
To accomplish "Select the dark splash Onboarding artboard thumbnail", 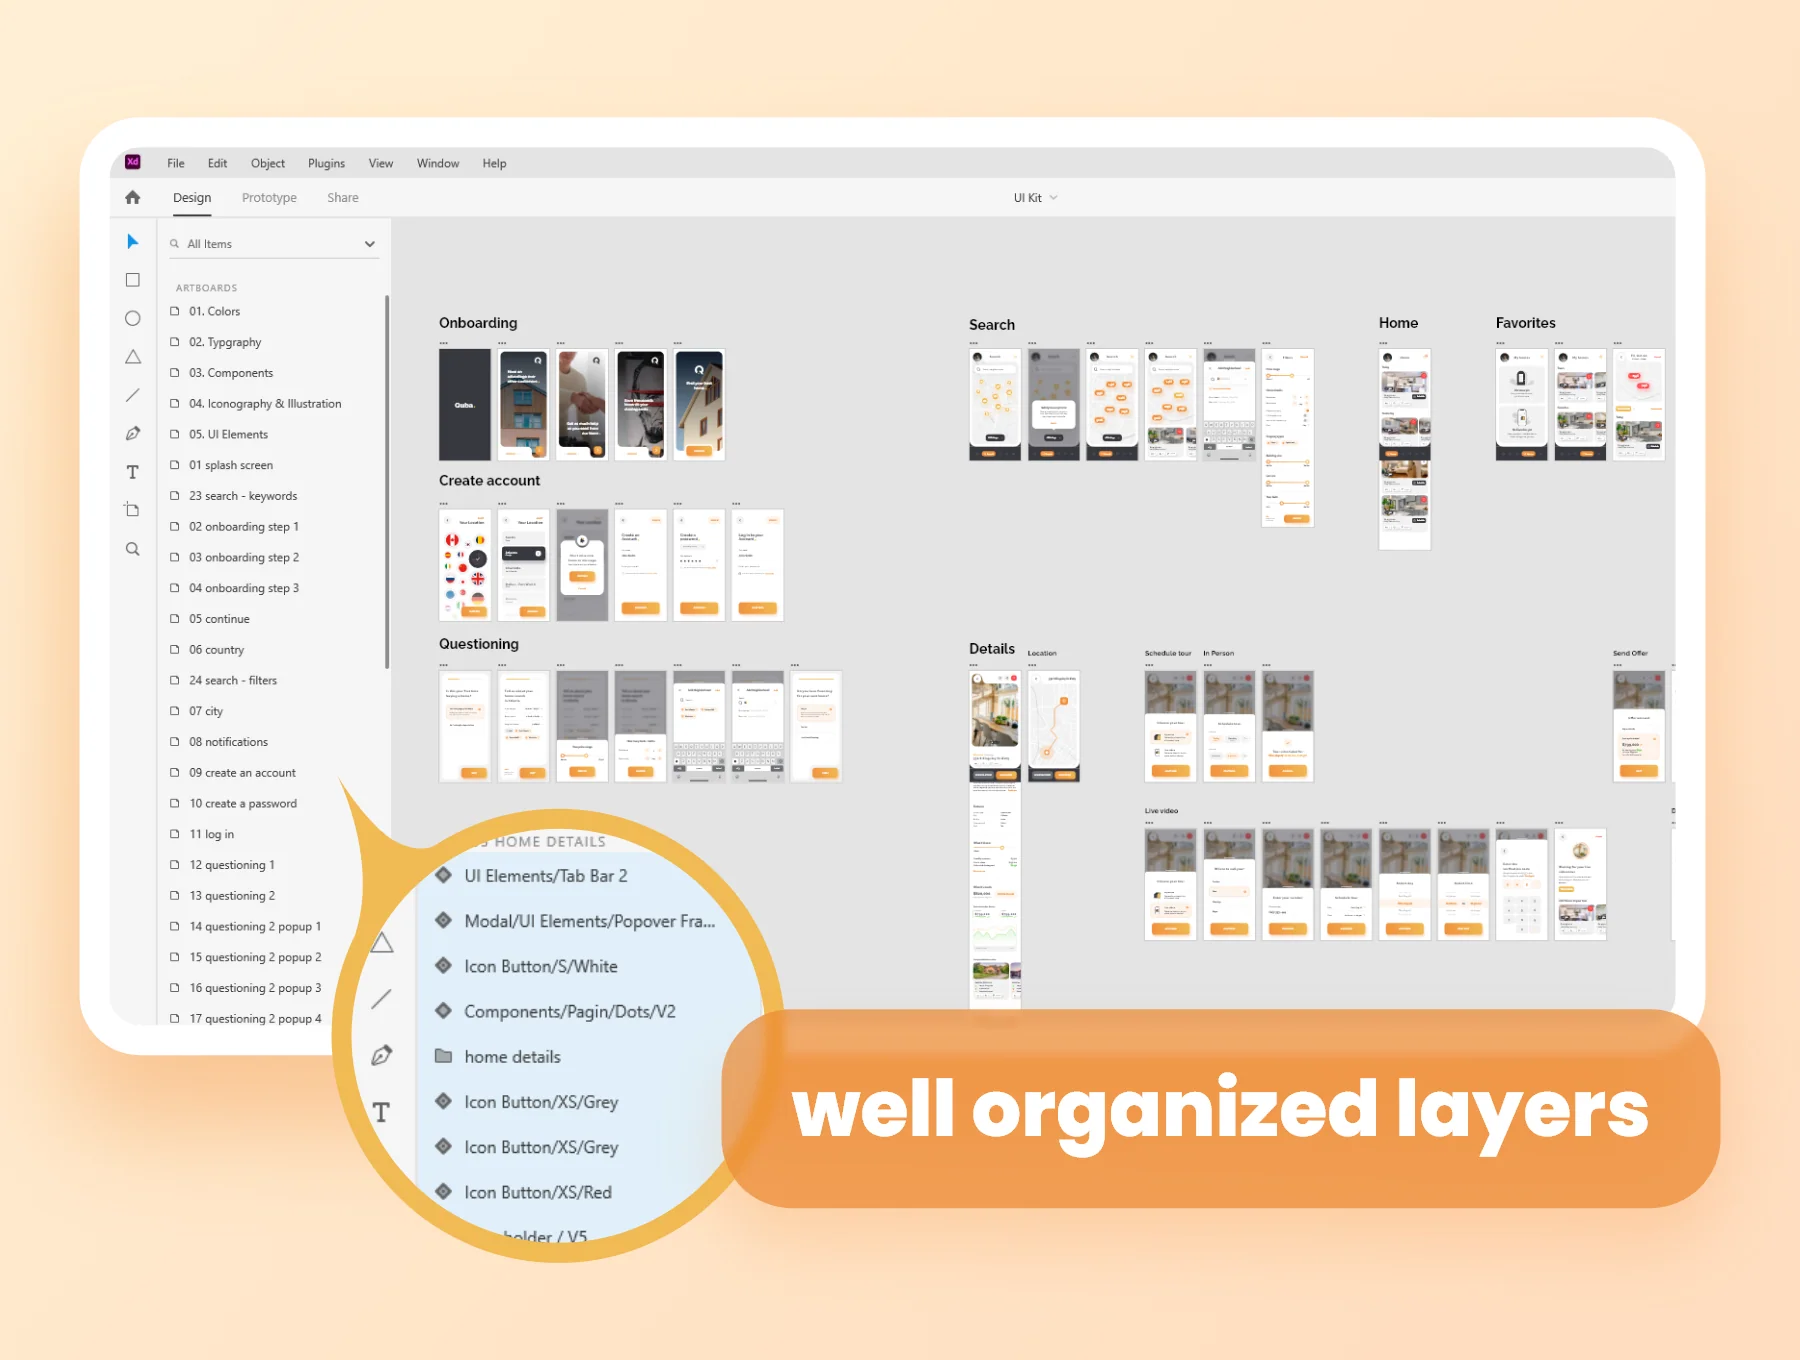I will point(465,404).
